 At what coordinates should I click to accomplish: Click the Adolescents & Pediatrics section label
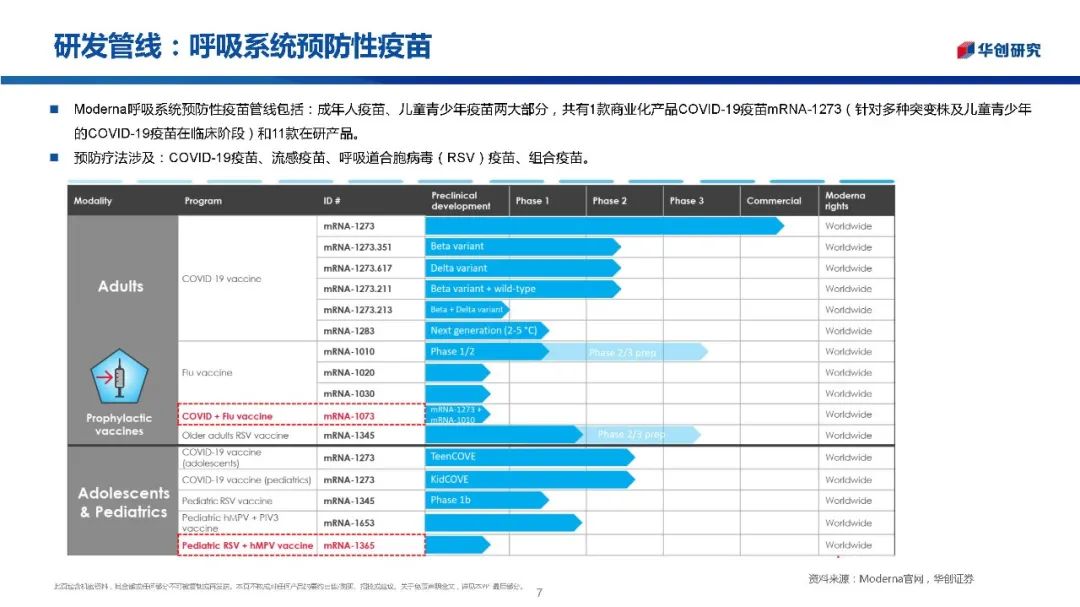(x=124, y=502)
